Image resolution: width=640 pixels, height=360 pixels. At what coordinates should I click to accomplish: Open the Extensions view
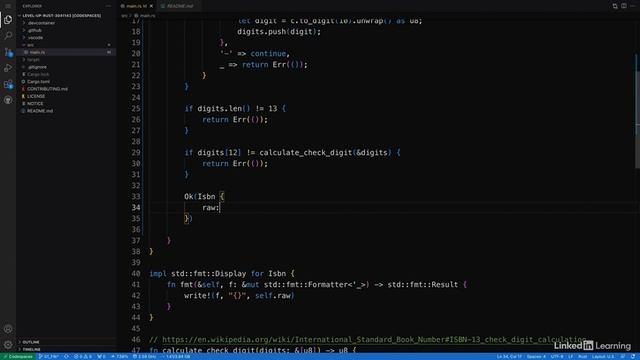point(8,84)
